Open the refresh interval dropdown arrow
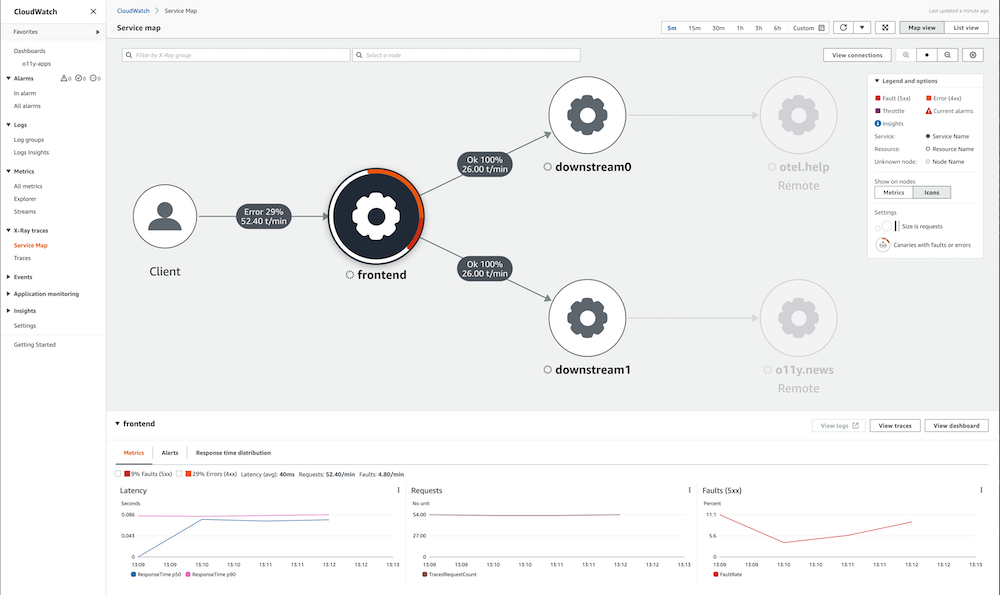This screenshot has width=1000, height=595. (x=862, y=27)
